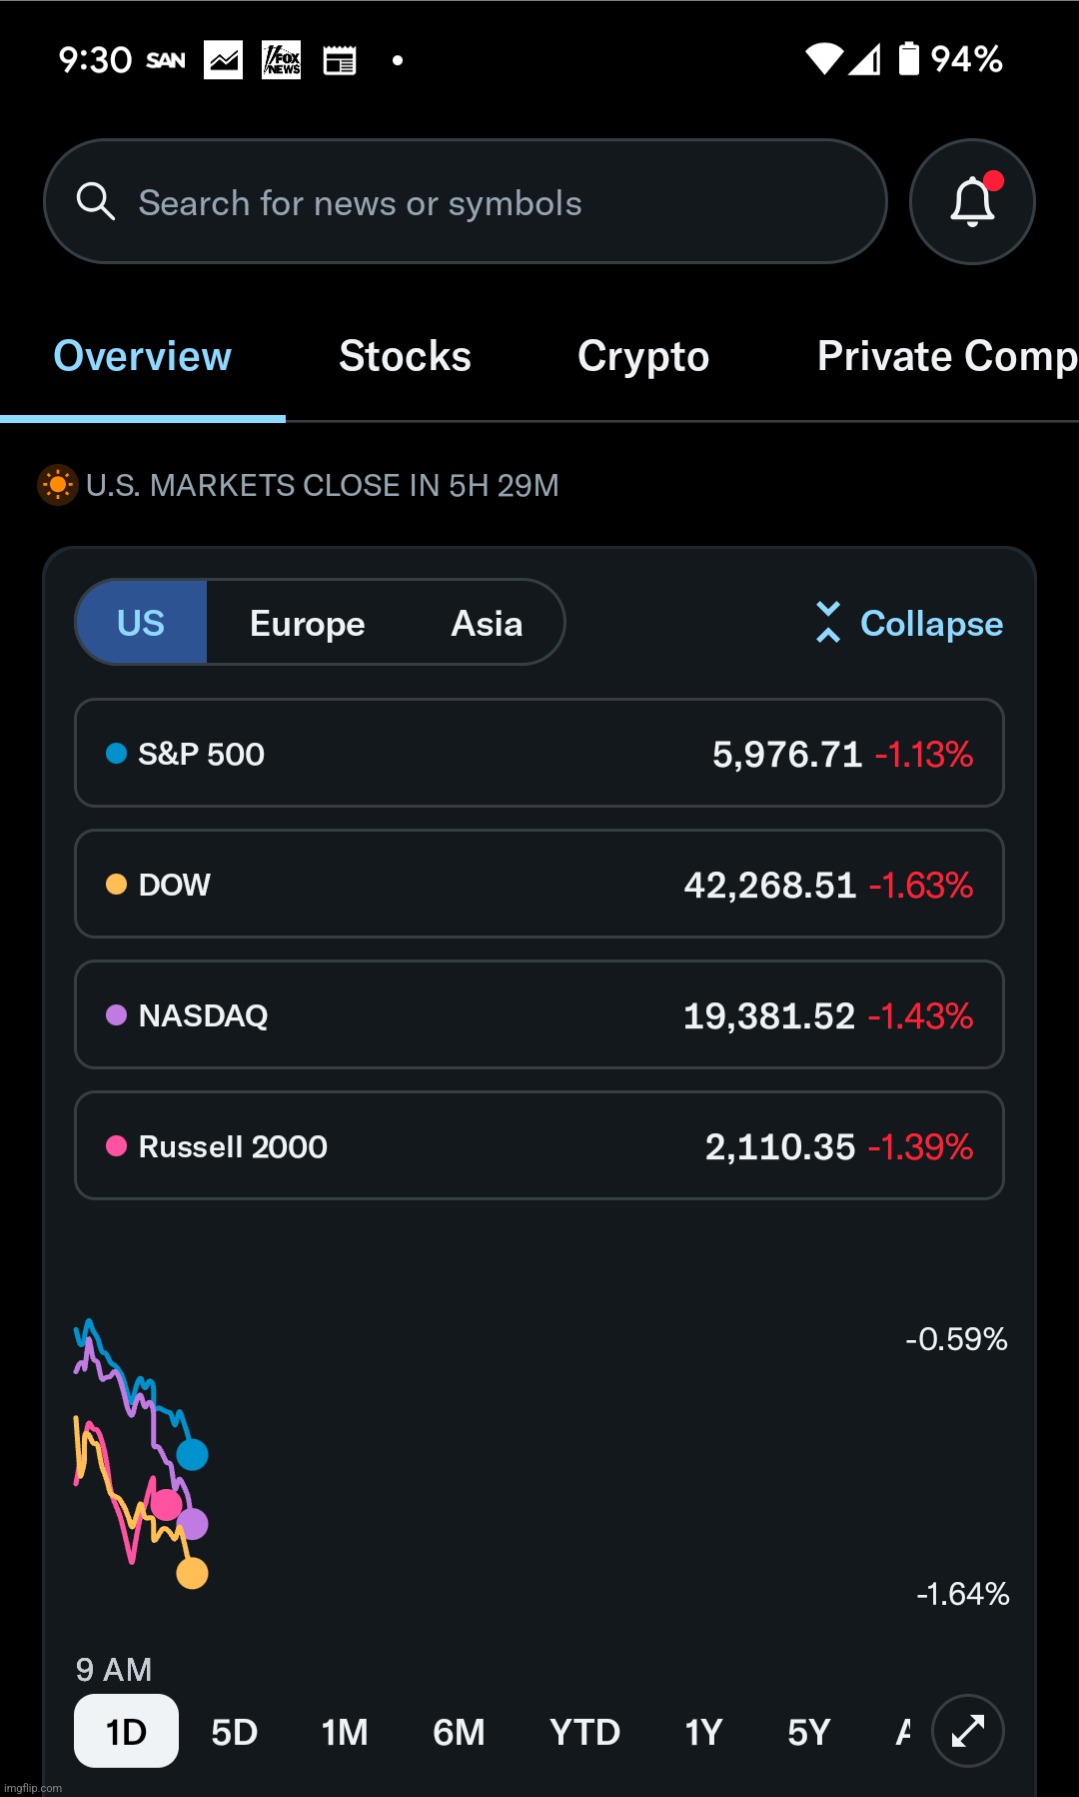Tap the blue S&P 500 chart endpoint

point(192,1454)
